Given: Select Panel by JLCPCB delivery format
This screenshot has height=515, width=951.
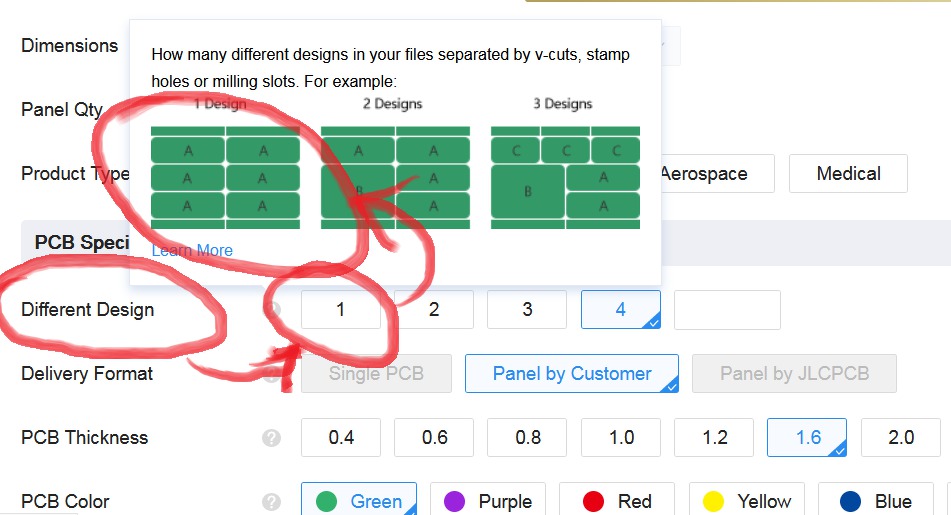Looking at the screenshot, I should [x=794, y=374].
